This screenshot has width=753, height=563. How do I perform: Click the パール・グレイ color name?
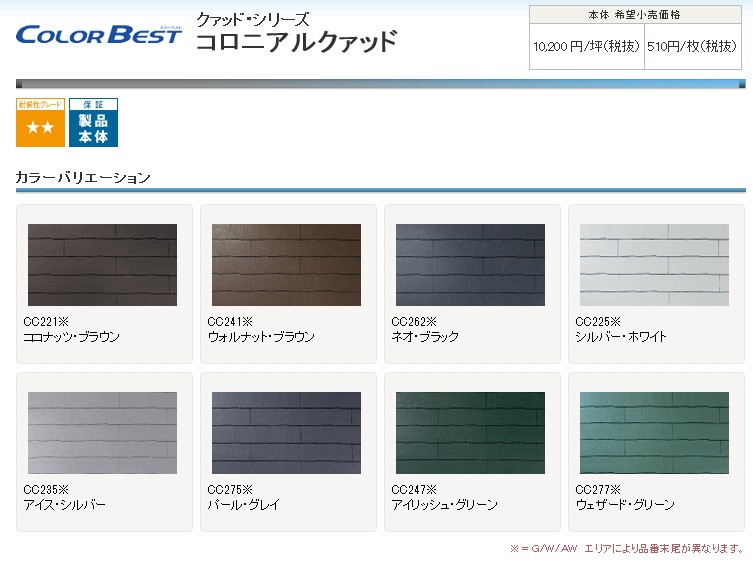pyautogui.click(x=243, y=505)
